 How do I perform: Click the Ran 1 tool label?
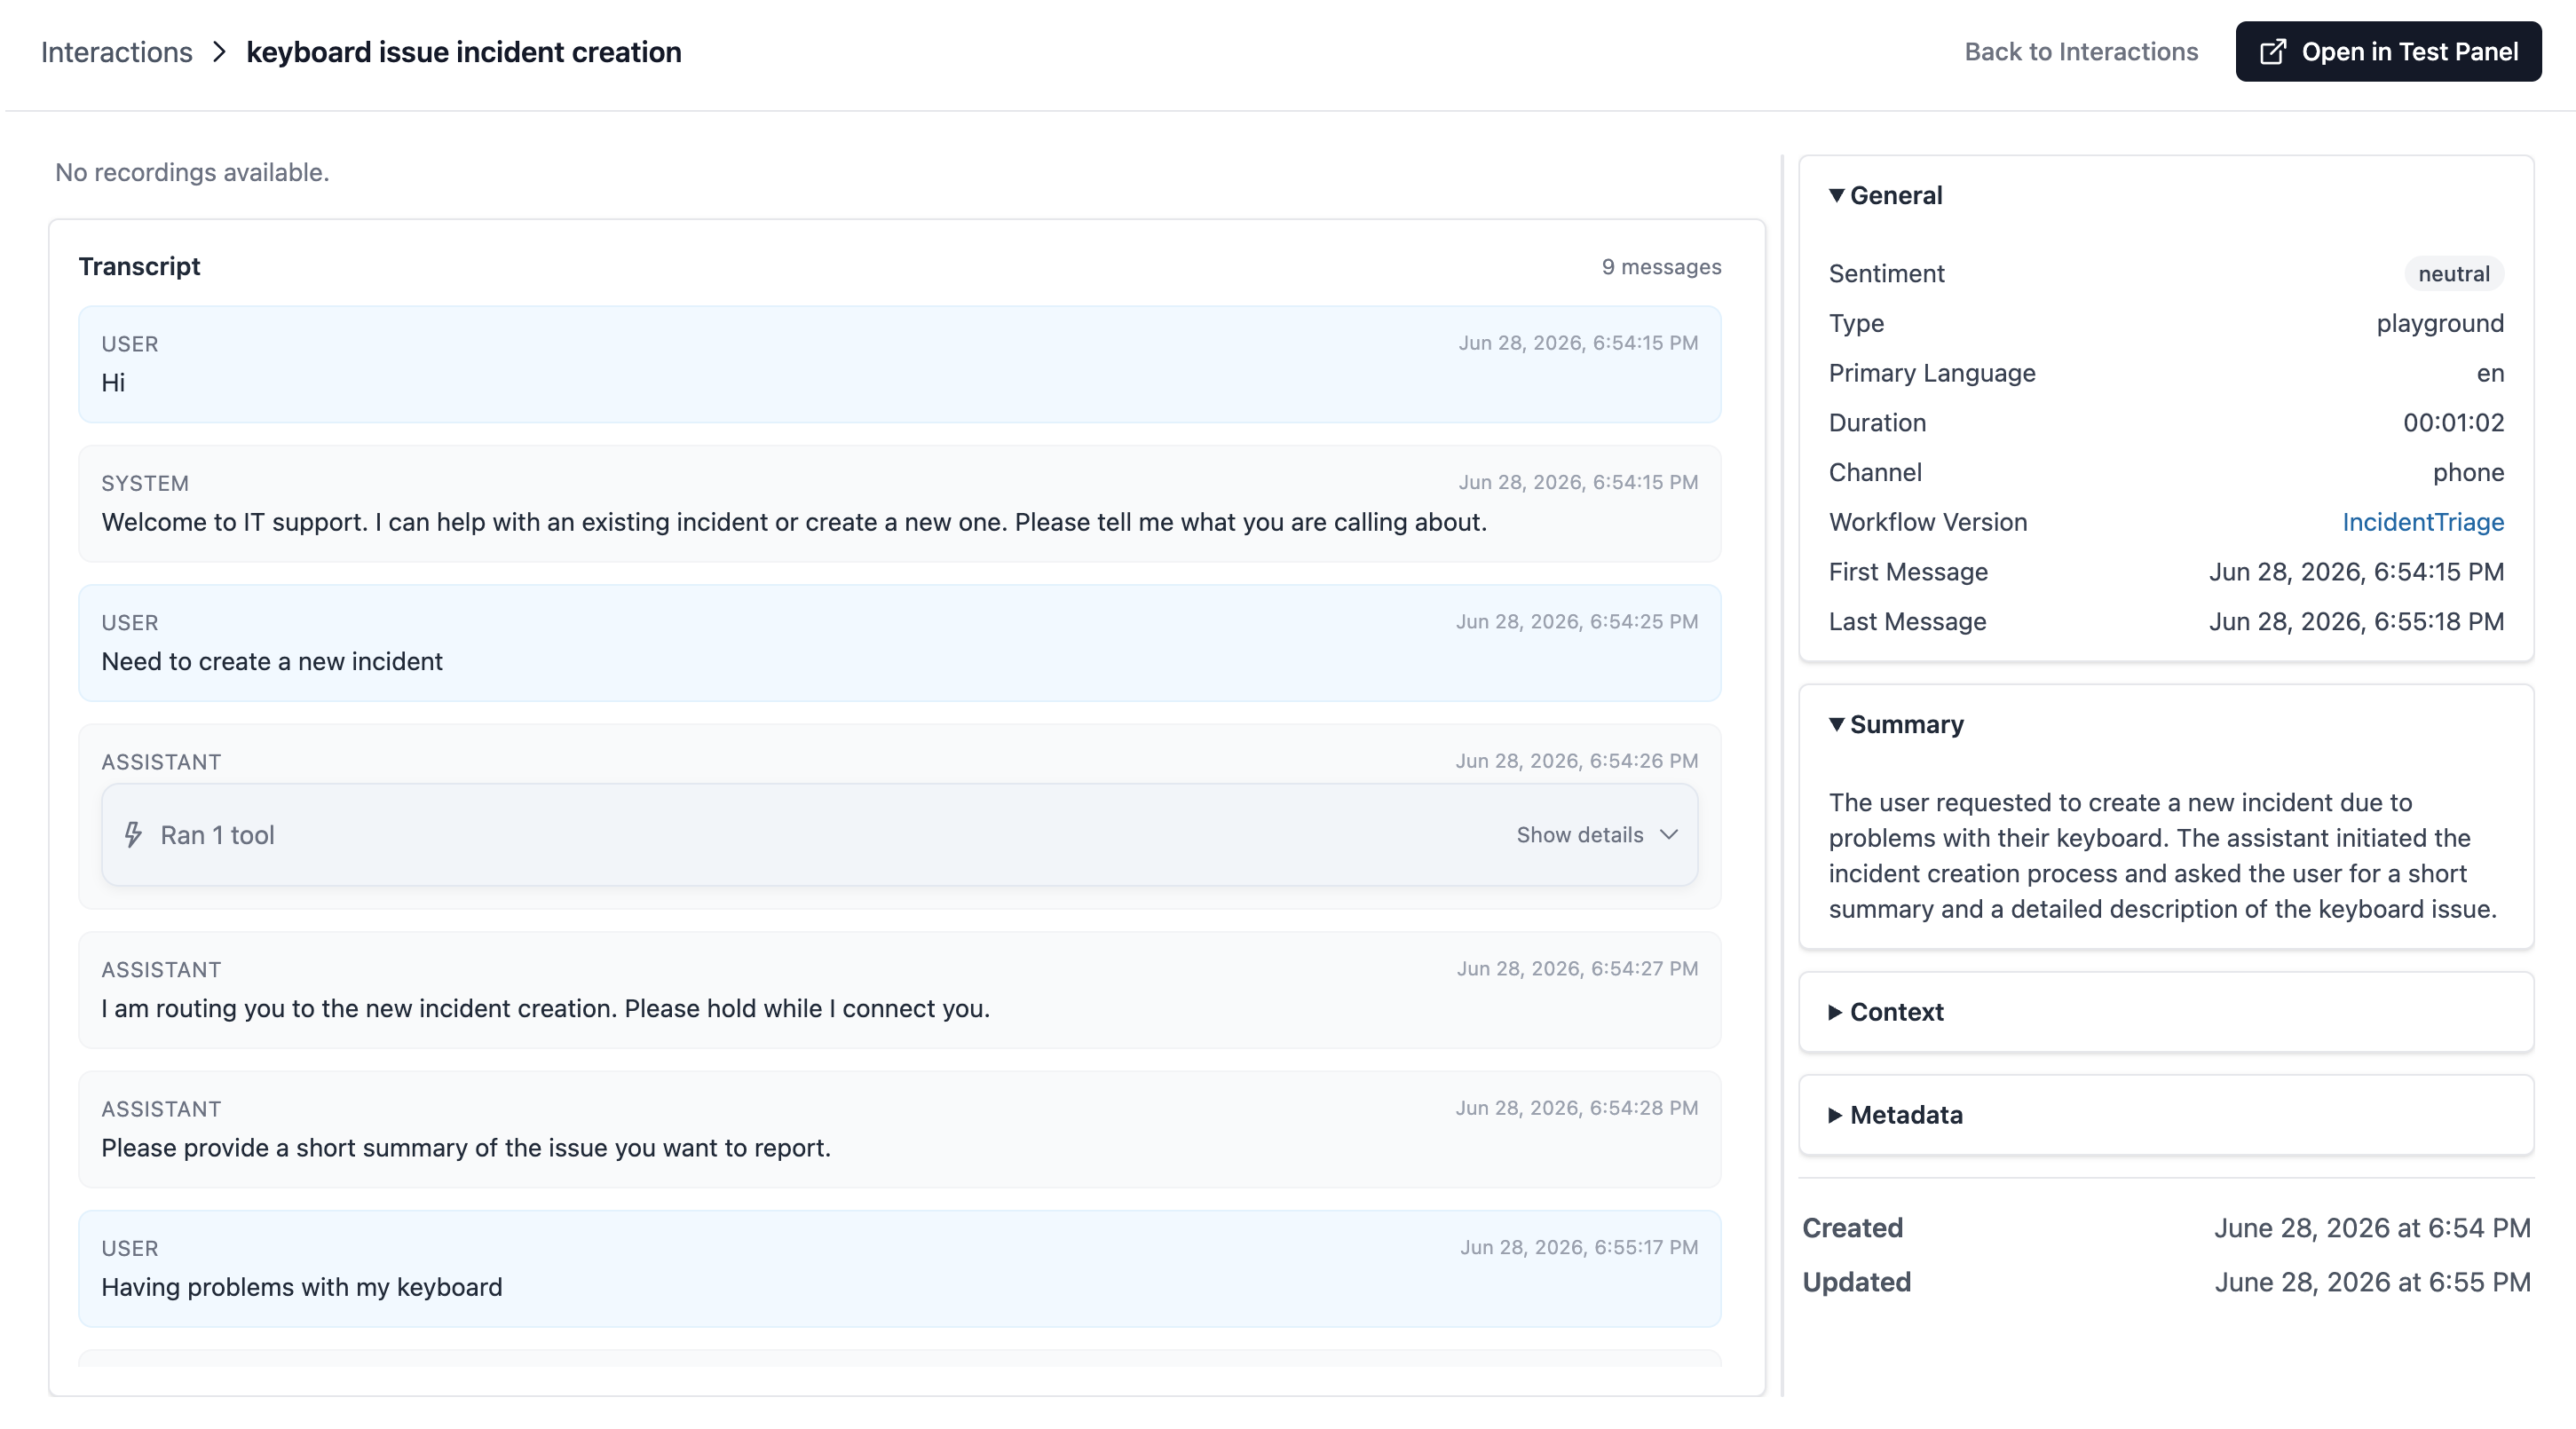click(217, 835)
